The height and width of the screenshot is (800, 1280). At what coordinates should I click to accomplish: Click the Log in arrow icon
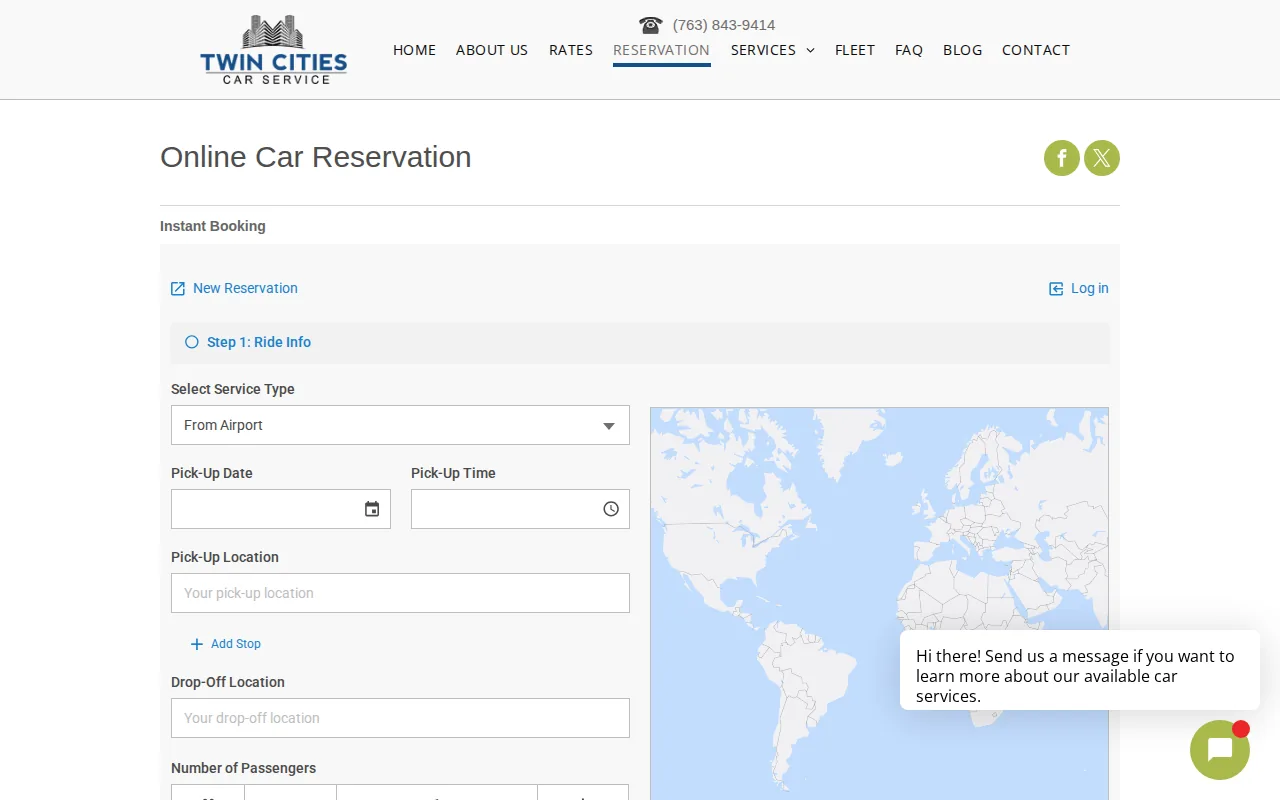[1056, 289]
